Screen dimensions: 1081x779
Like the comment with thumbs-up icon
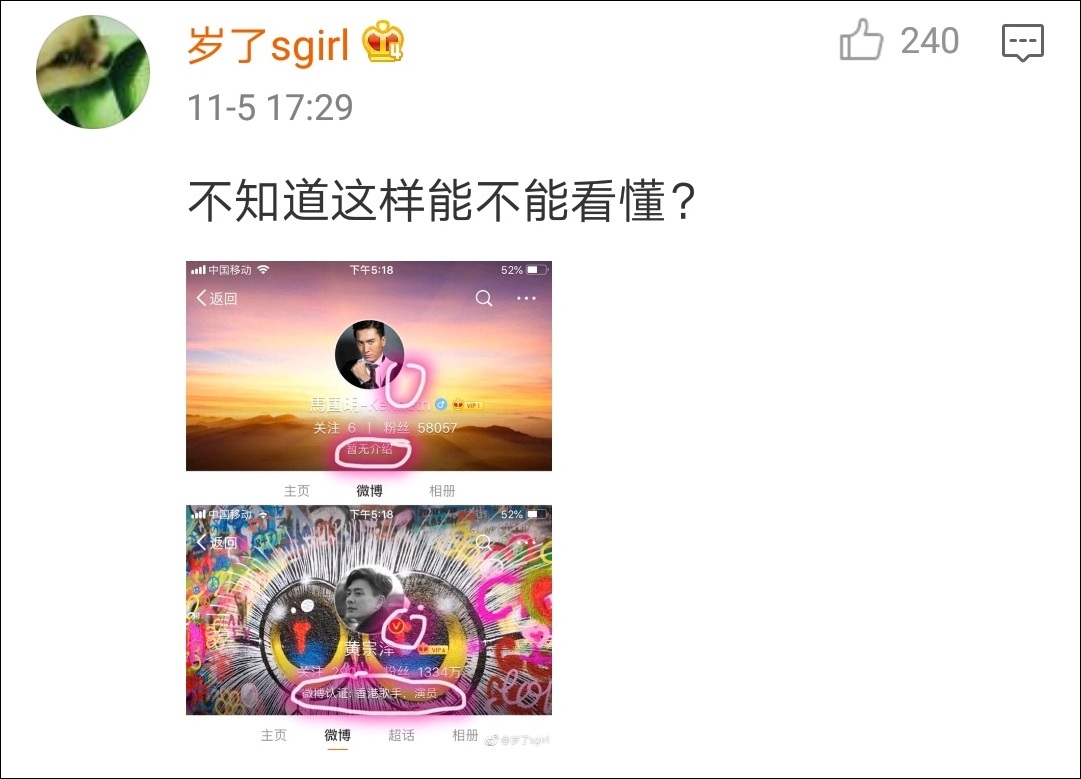coord(860,40)
